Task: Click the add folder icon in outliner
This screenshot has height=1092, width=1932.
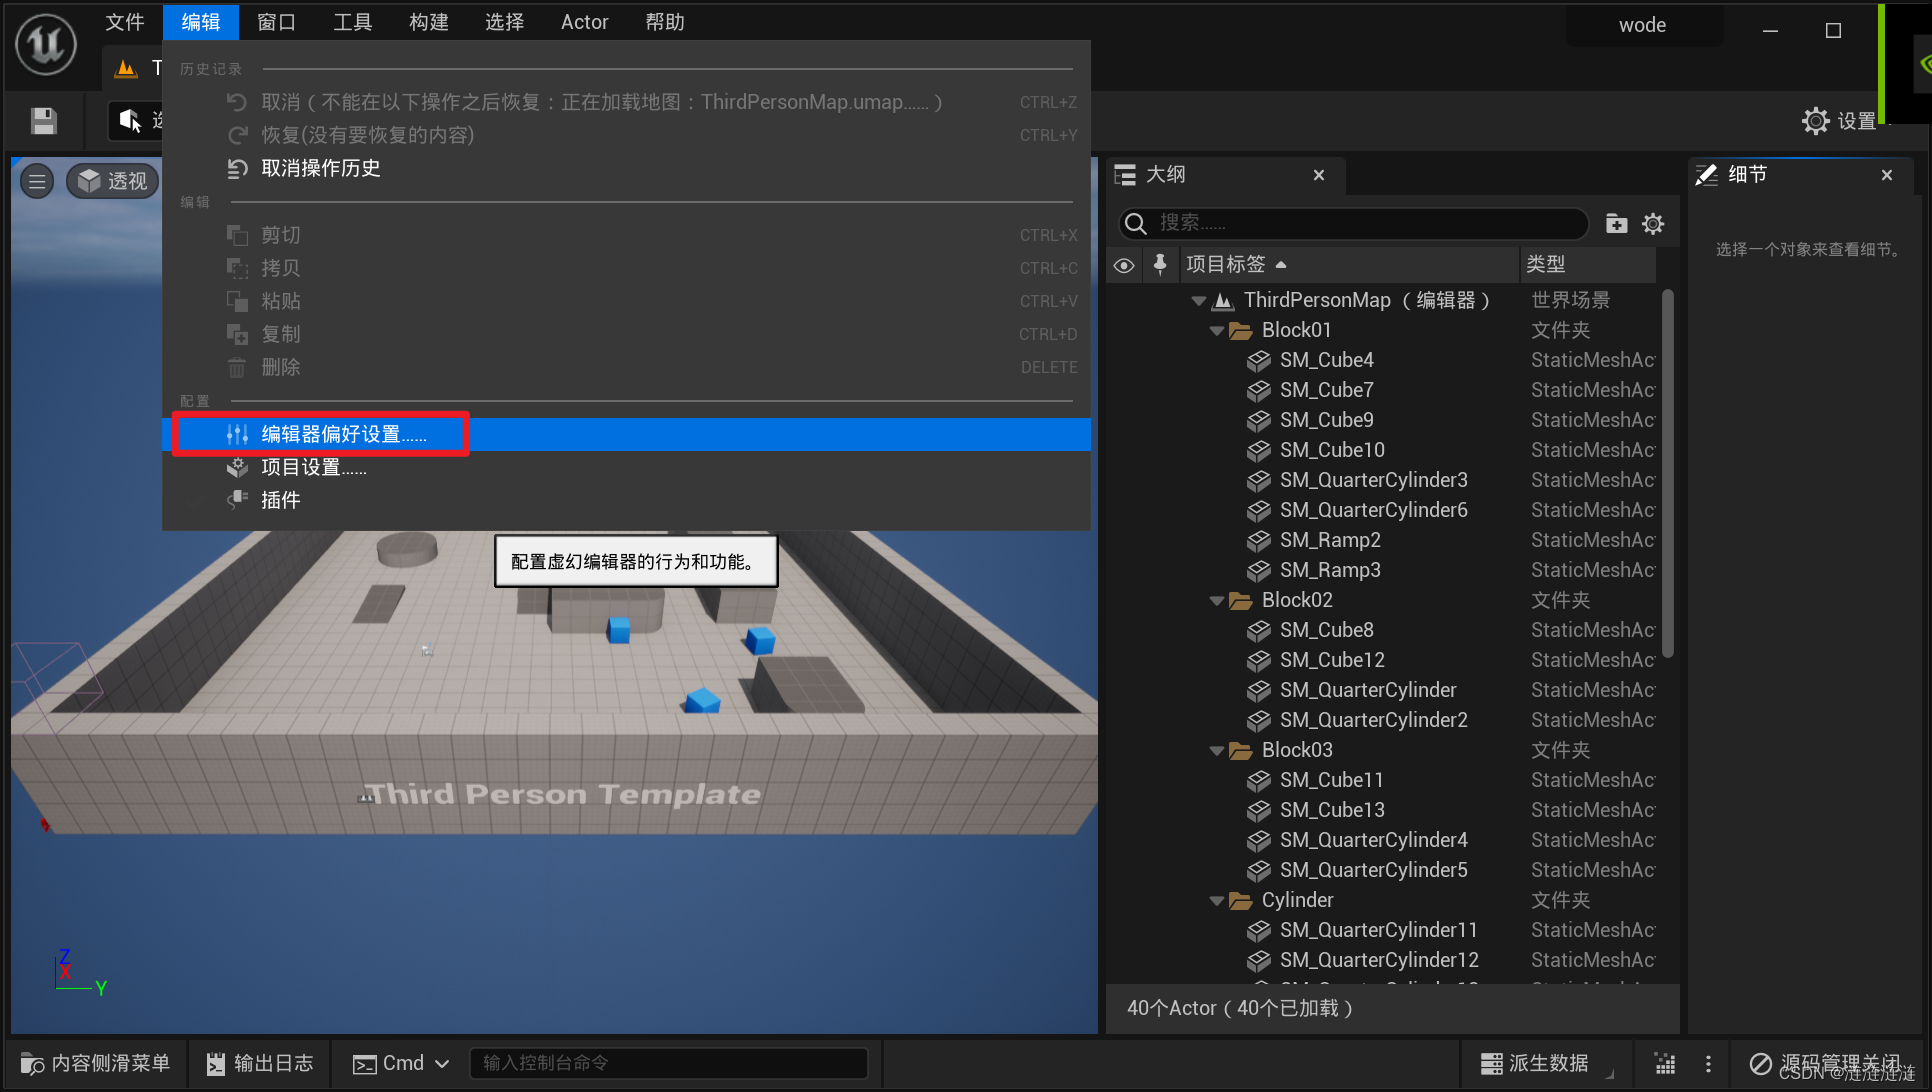Action: point(1616,223)
